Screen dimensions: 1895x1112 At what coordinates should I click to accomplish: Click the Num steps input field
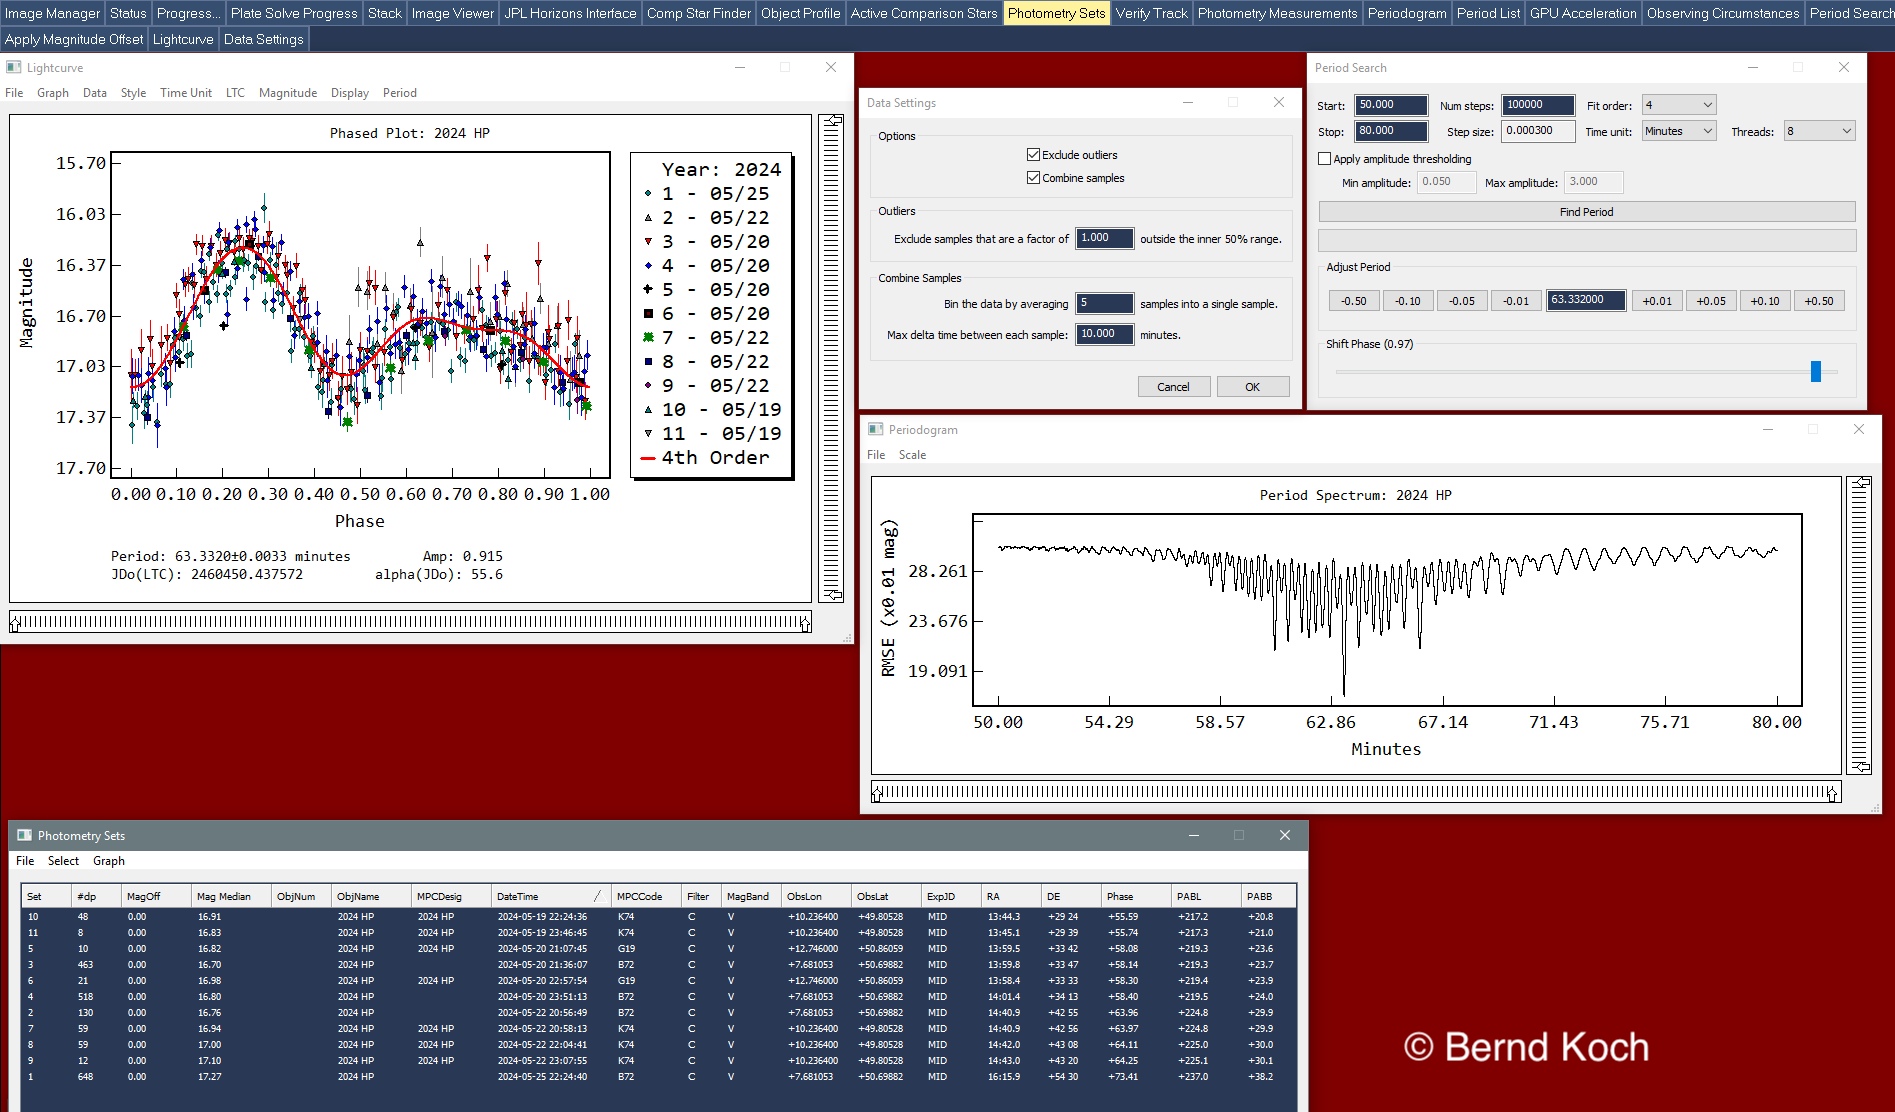click(x=1538, y=105)
